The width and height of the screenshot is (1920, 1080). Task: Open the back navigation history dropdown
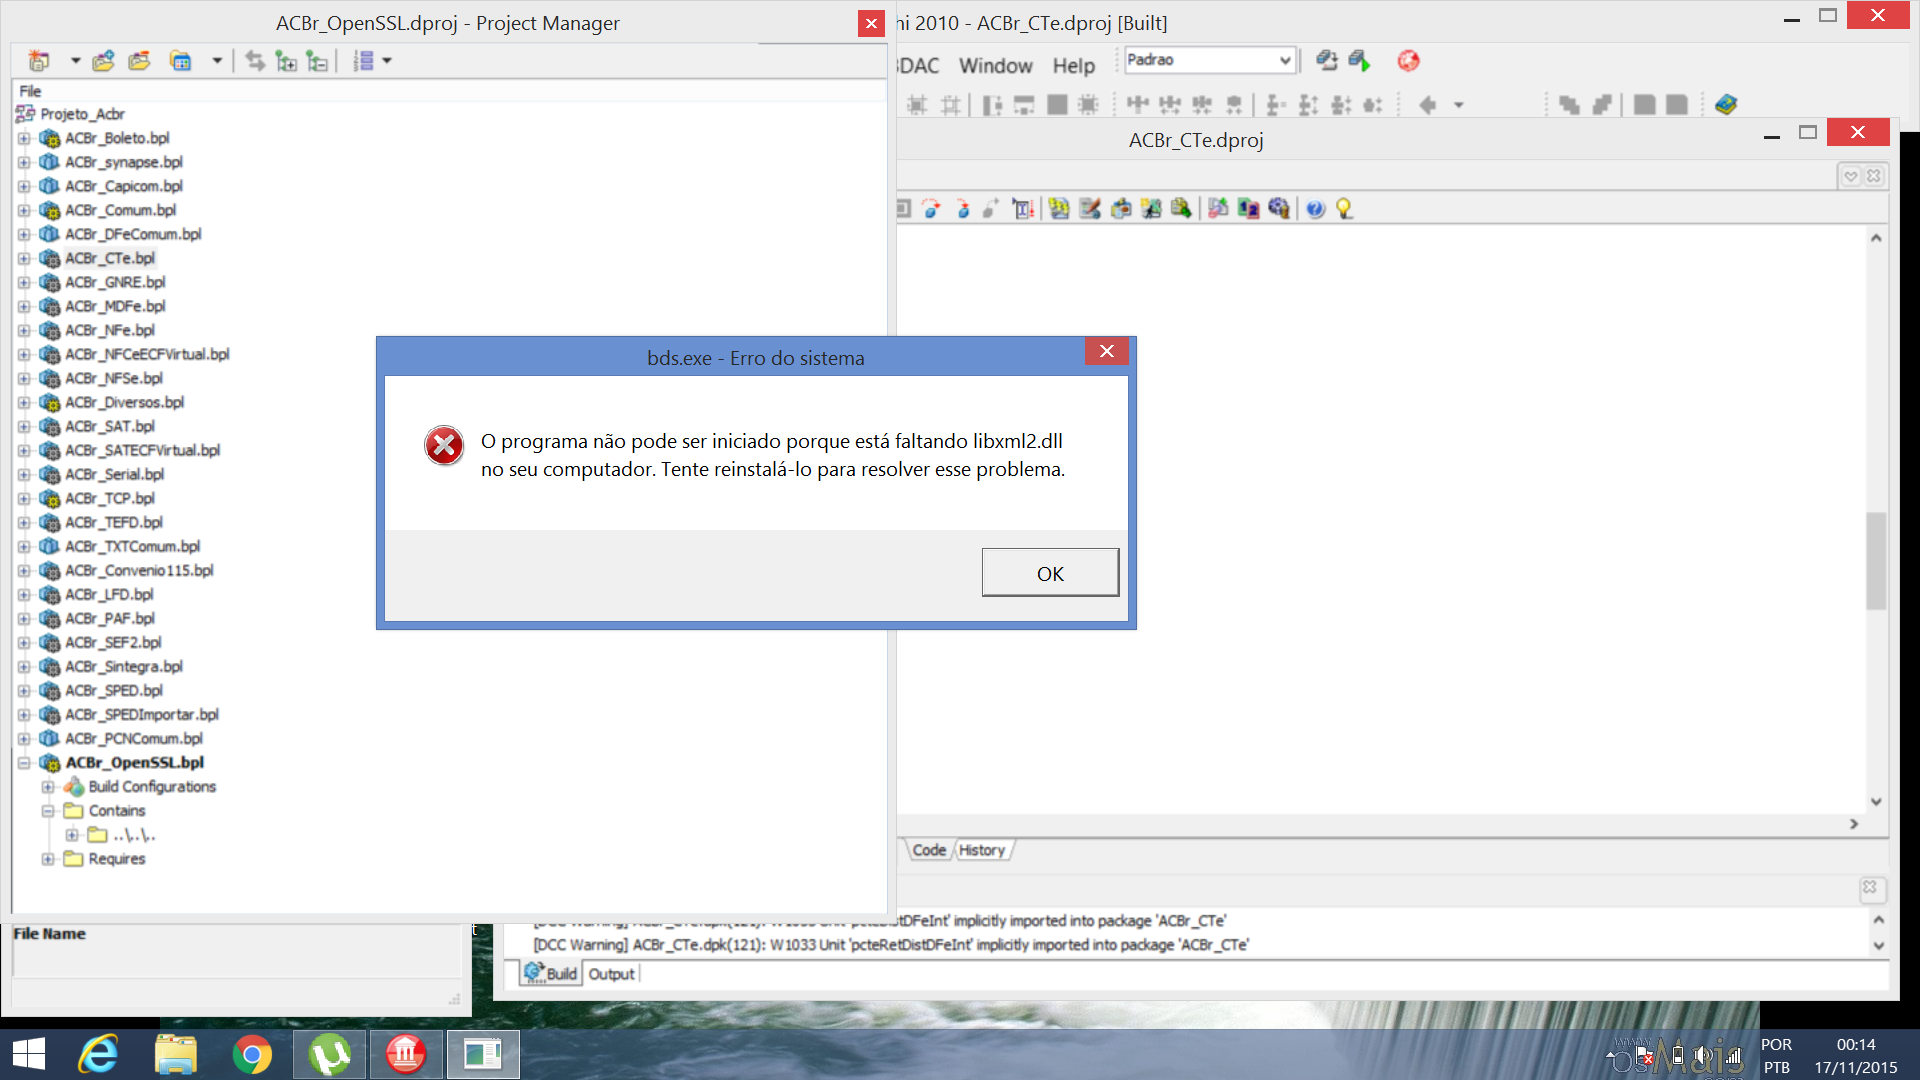click(1459, 105)
